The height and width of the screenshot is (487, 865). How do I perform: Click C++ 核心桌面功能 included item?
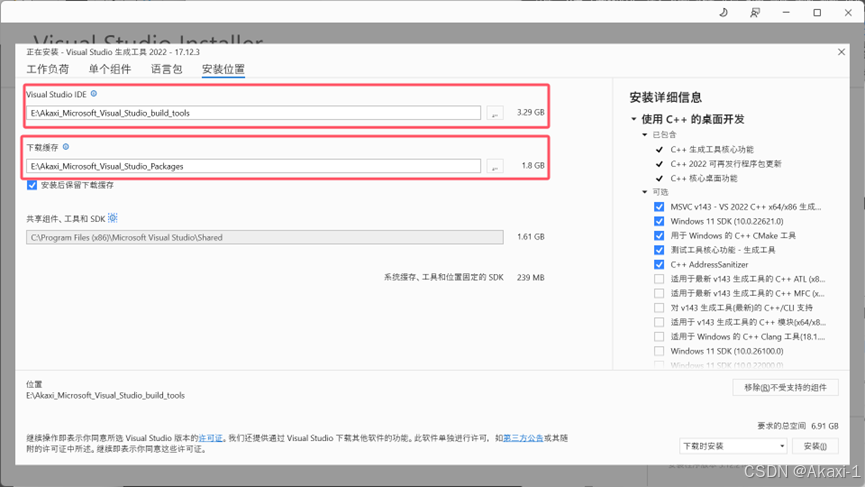coord(704,178)
